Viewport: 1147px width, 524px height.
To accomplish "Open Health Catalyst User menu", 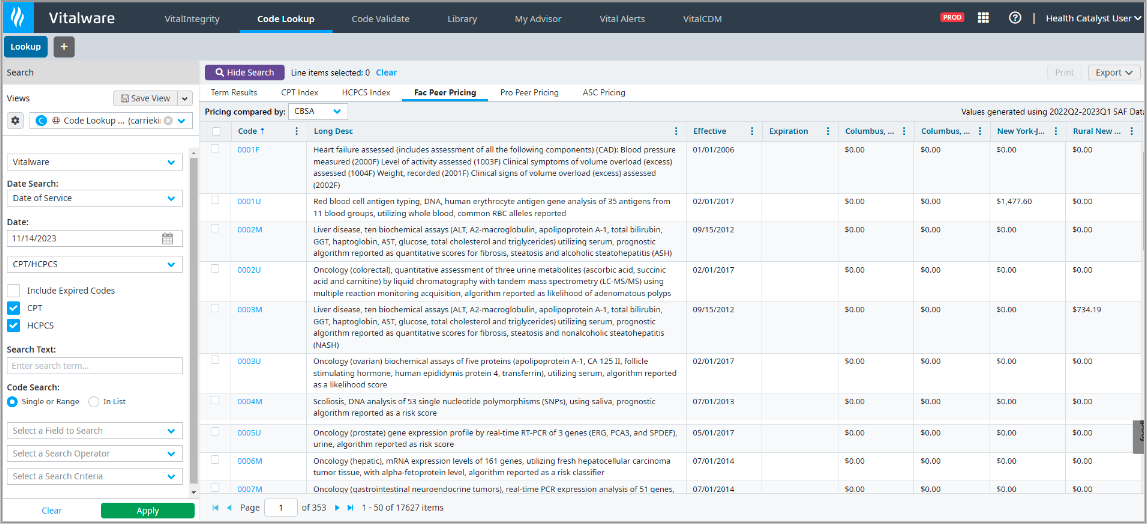I will pos(1093,18).
